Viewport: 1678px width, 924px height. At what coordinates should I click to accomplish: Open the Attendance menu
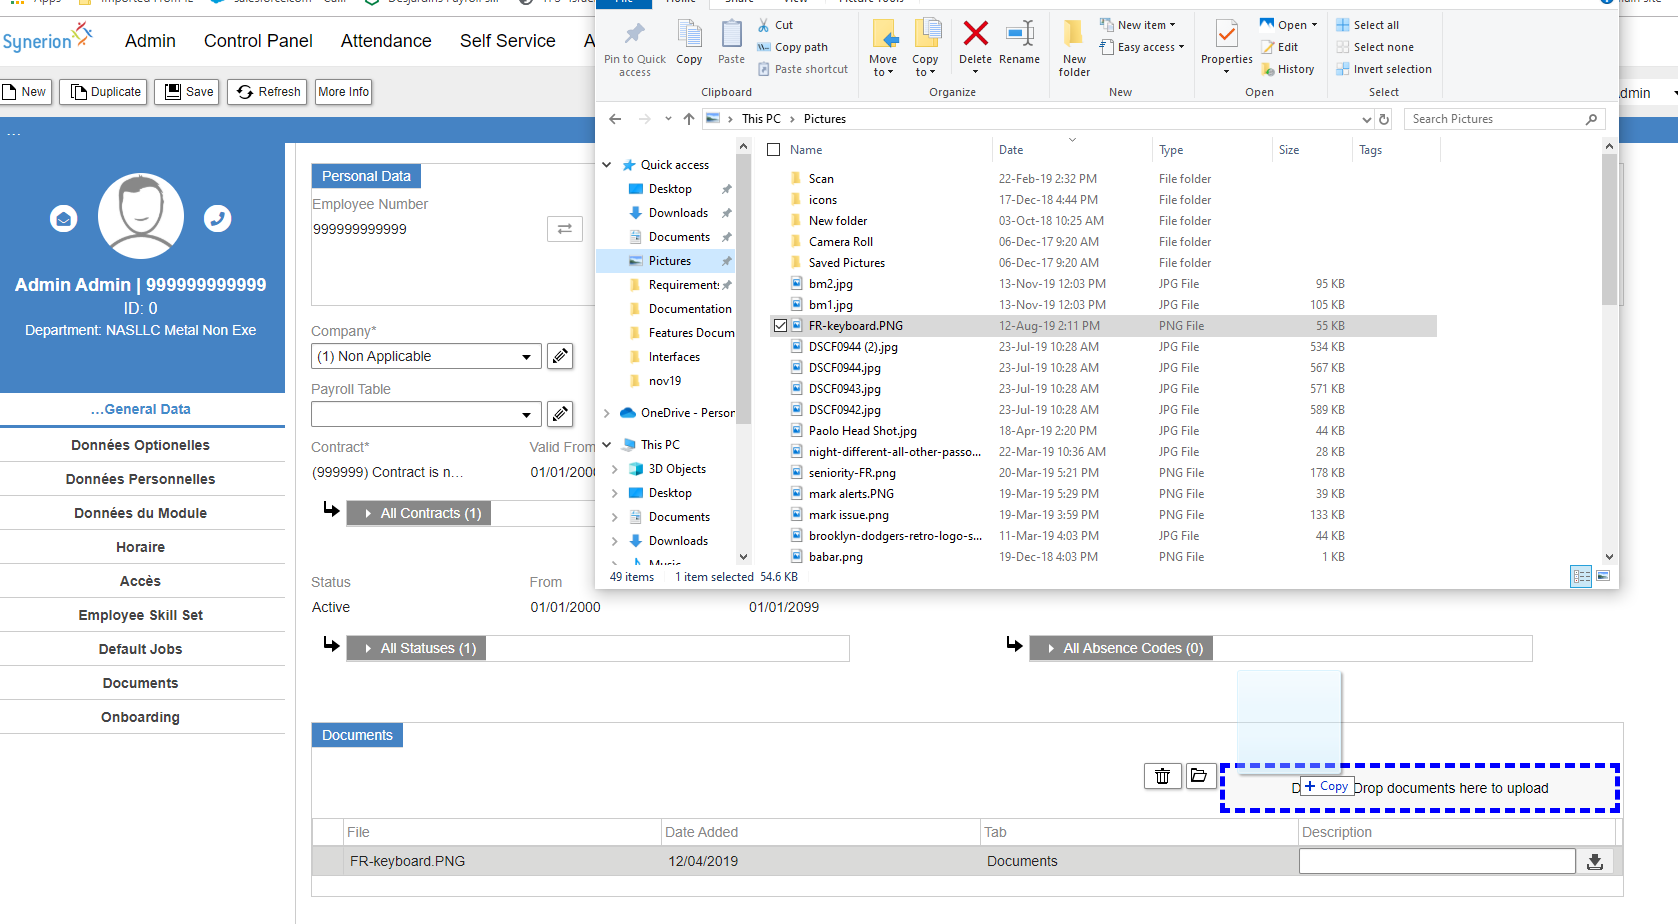coord(386,41)
